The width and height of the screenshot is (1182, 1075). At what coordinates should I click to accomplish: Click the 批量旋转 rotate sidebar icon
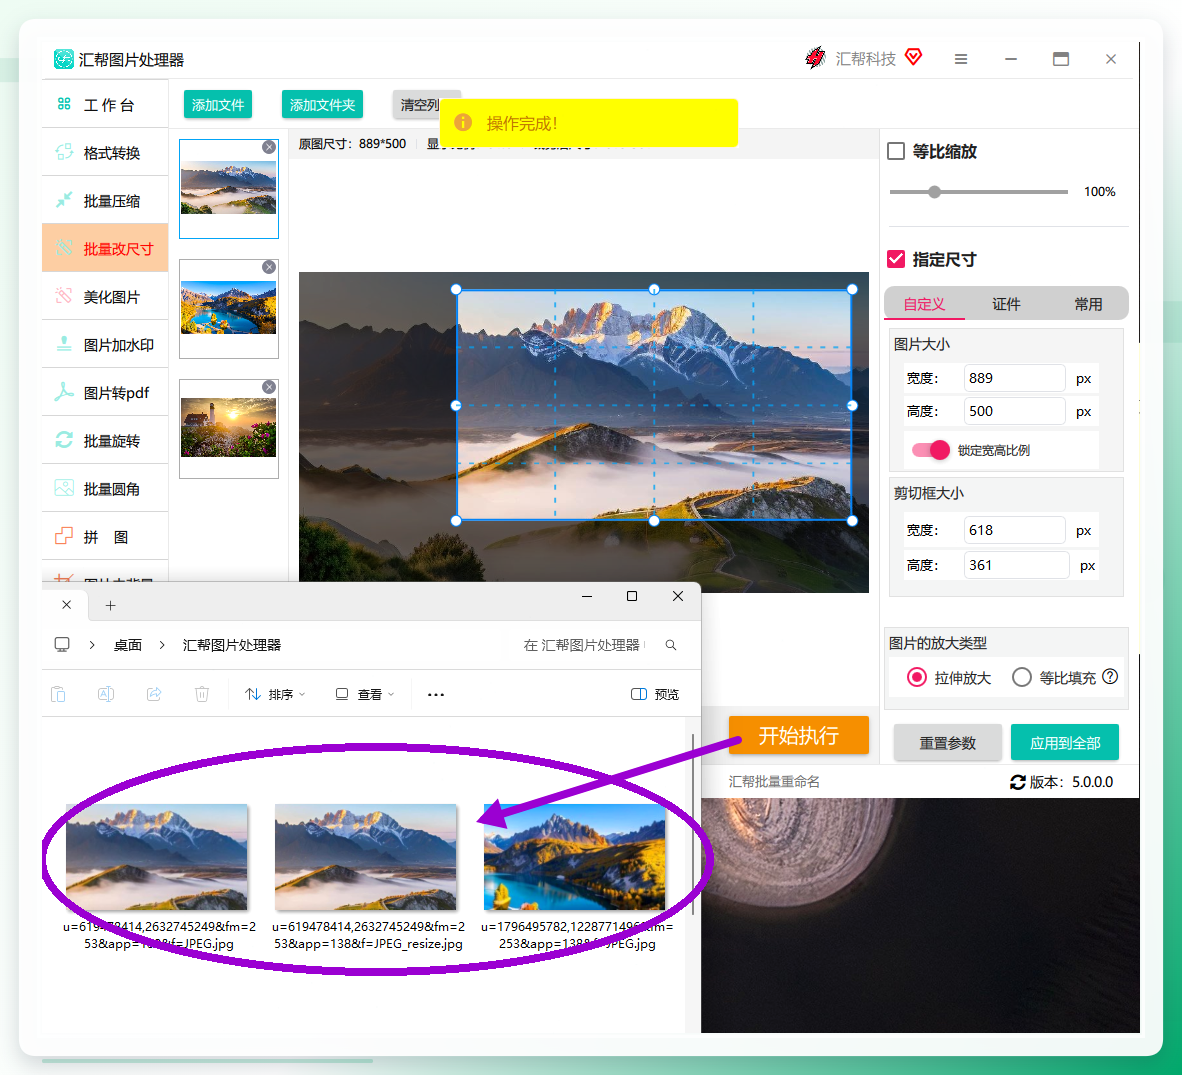click(x=64, y=440)
